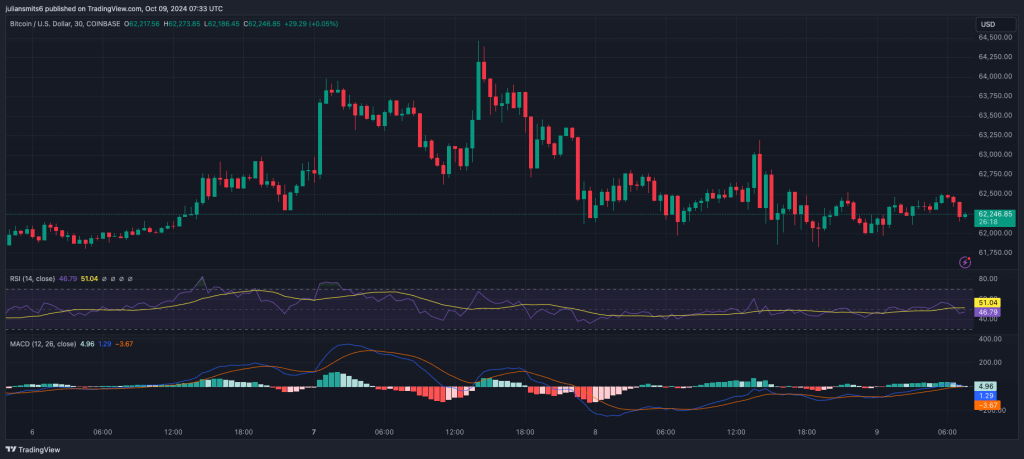Click the Bitcoin / U.S. Dollar symbol title
The width and height of the screenshot is (1024, 459).
65,24
